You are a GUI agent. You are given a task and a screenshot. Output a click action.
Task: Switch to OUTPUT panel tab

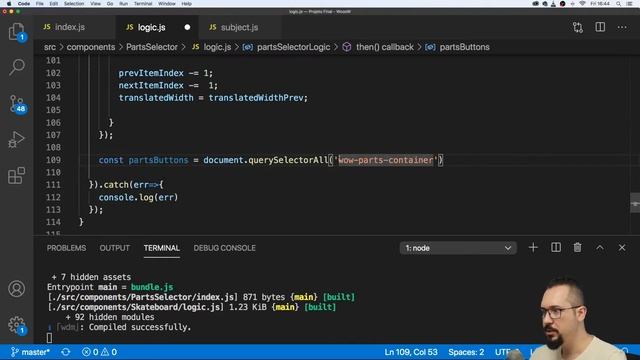[115, 248]
